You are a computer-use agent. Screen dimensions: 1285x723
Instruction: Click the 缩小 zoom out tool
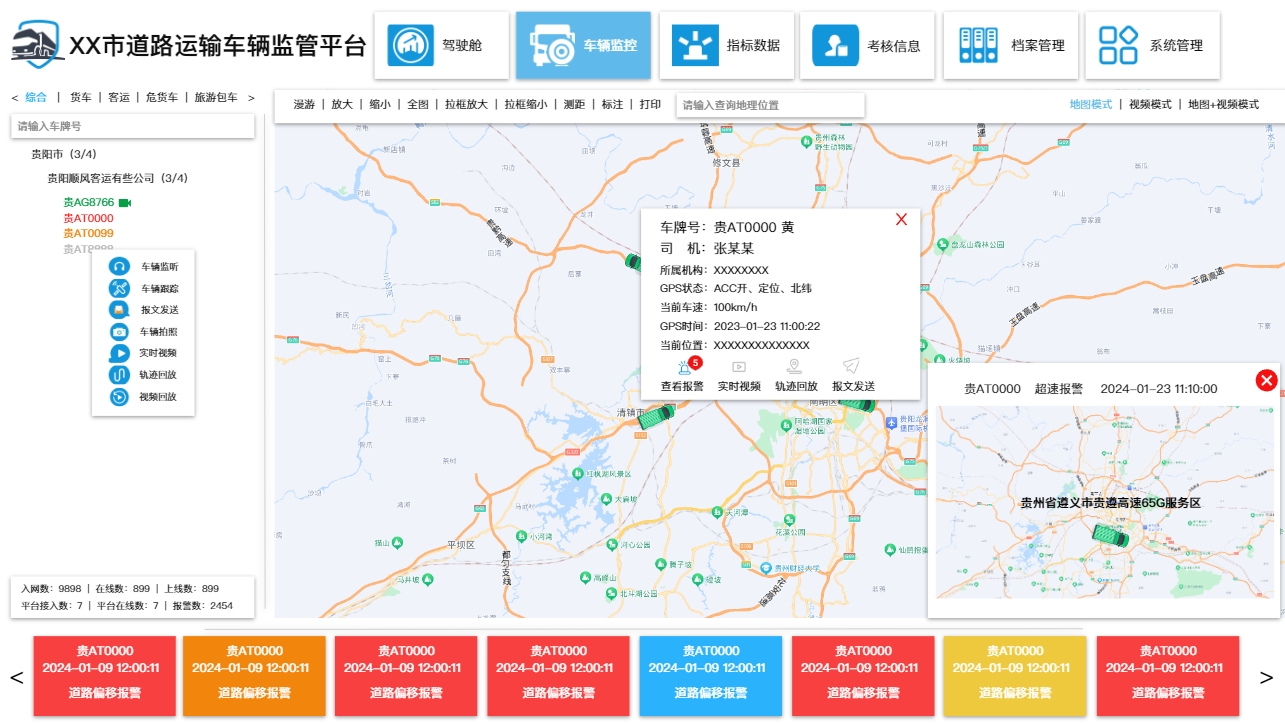pyautogui.click(x=380, y=104)
